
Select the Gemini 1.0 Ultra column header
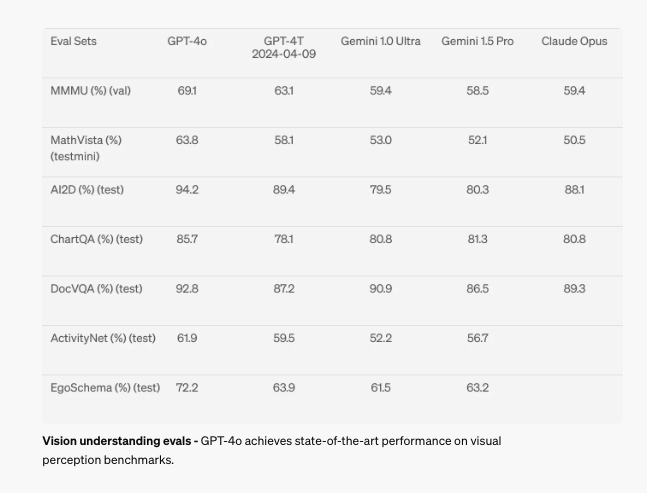coord(380,41)
